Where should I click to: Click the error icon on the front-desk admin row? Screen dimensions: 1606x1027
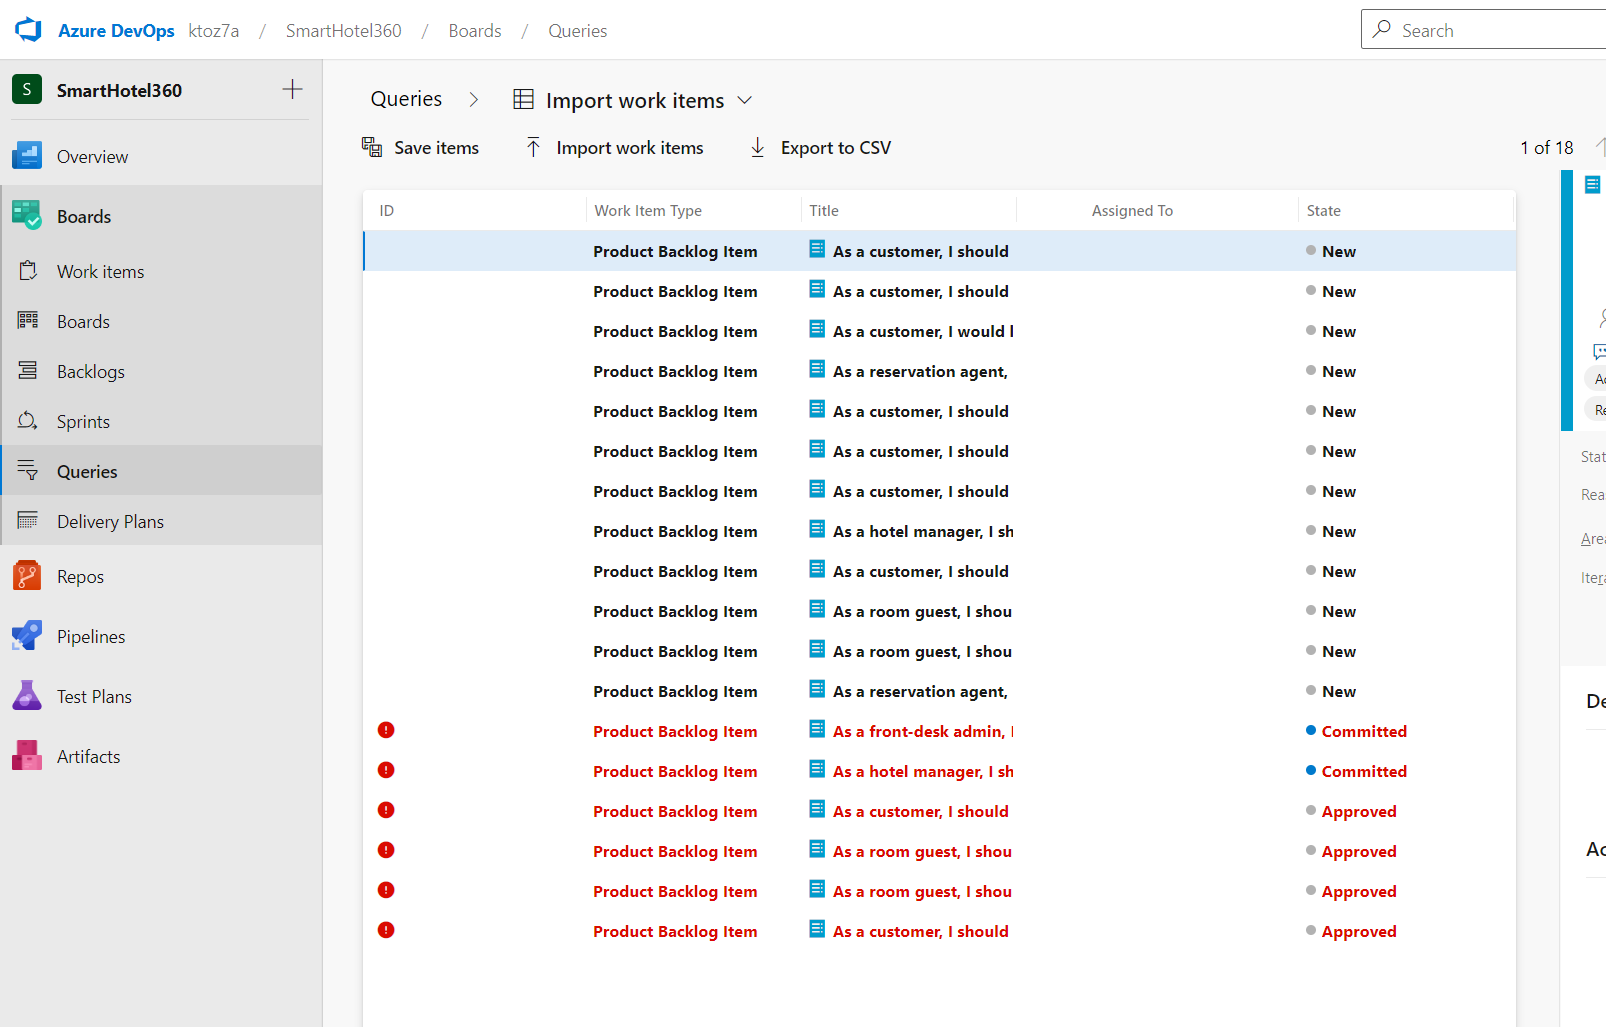[x=386, y=730]
